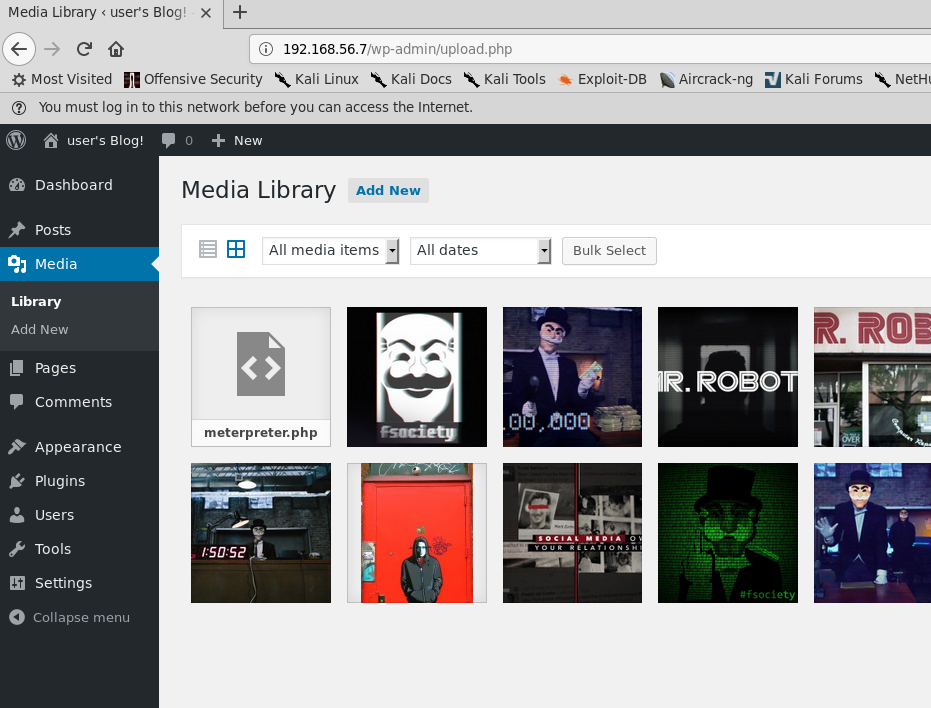Click the Users person icon
The width and height of the screenshot is (931, 708).
[x=17, y=515]
